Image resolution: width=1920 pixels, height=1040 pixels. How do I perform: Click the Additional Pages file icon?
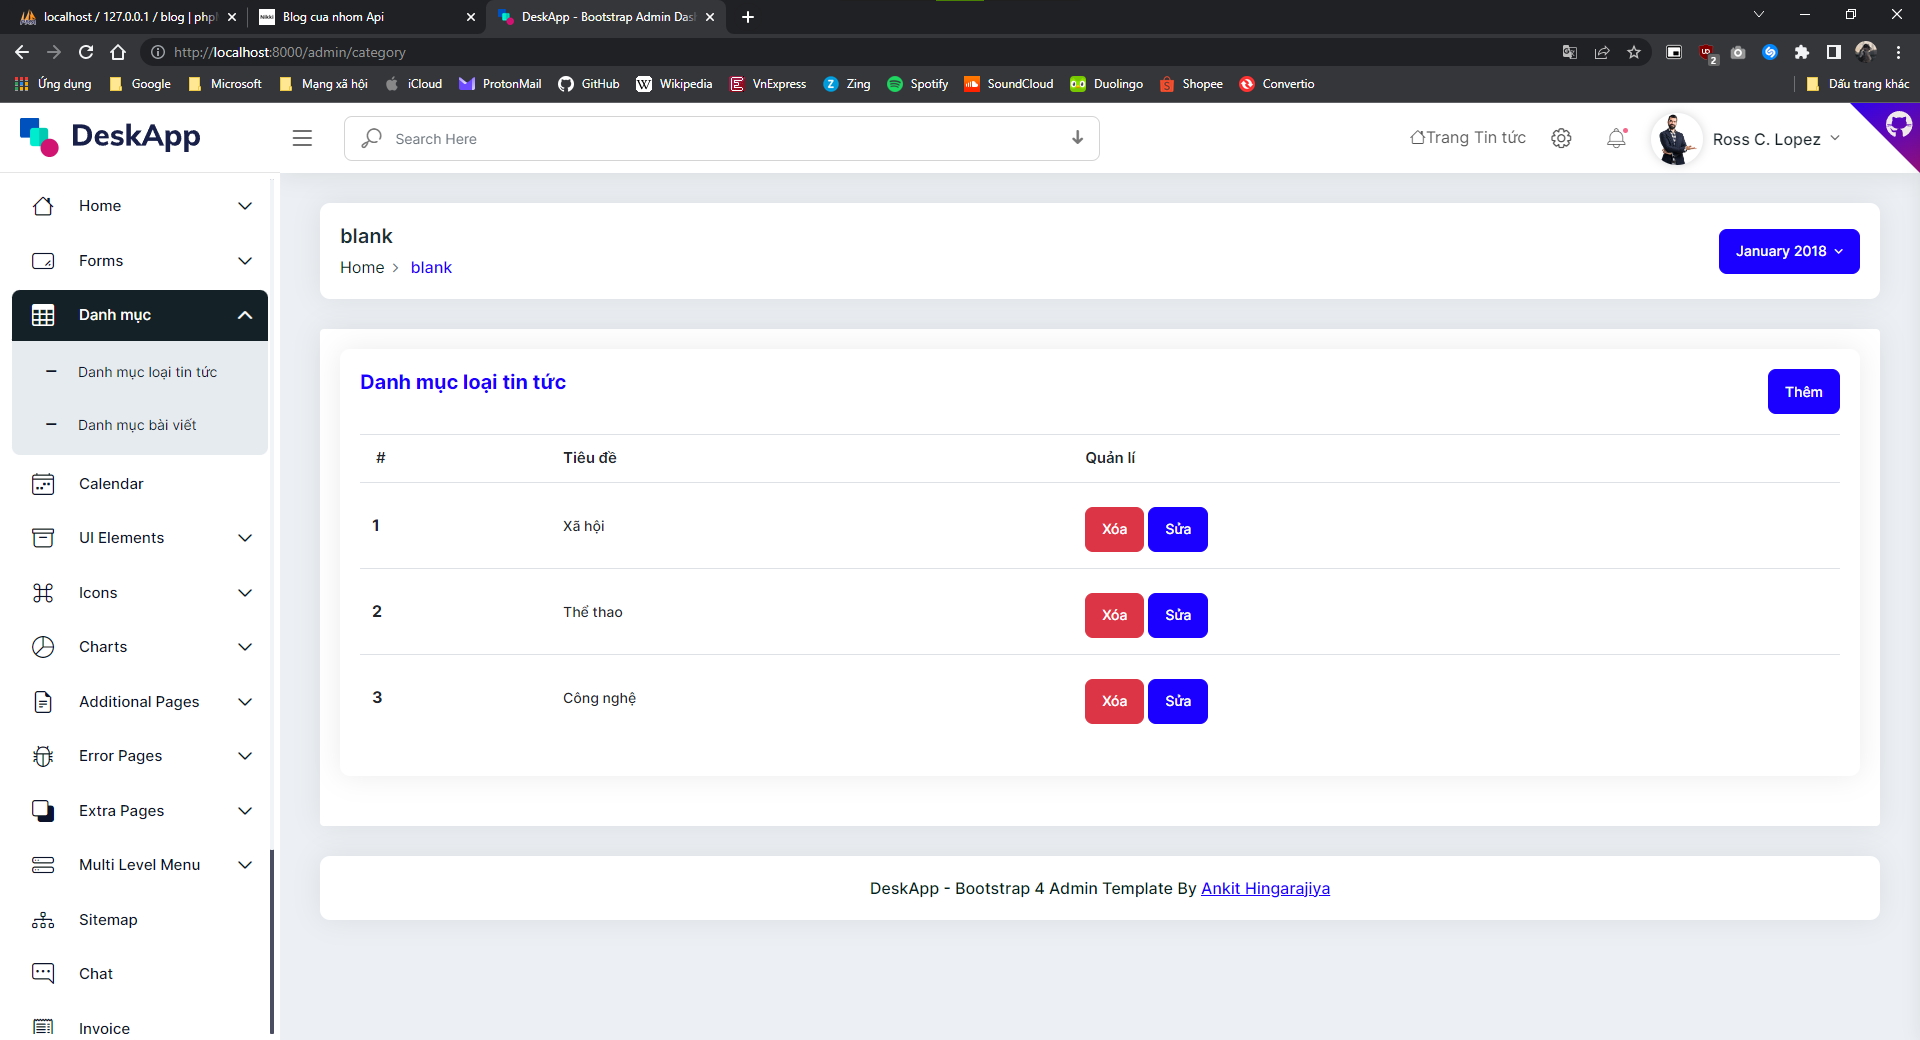(x=43, y=702)
